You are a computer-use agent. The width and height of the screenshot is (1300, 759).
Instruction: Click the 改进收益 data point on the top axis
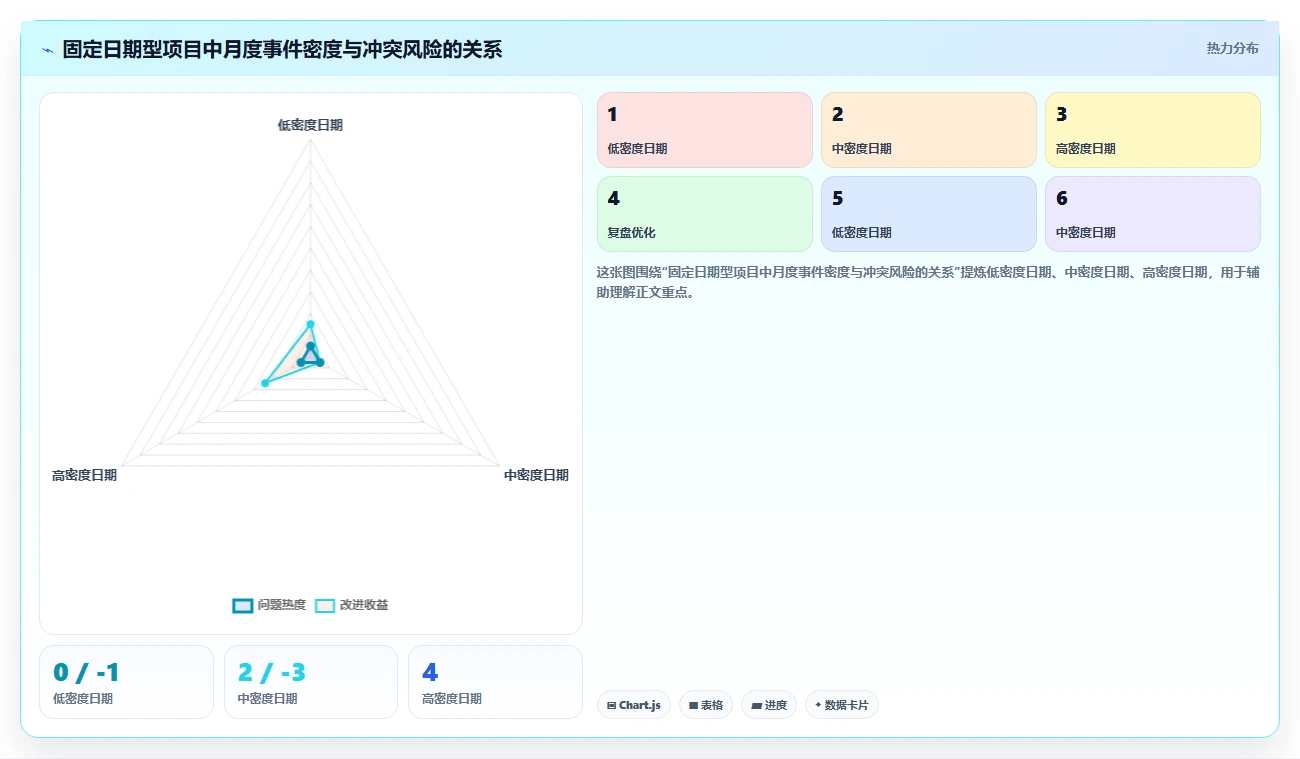coord(310,324)
